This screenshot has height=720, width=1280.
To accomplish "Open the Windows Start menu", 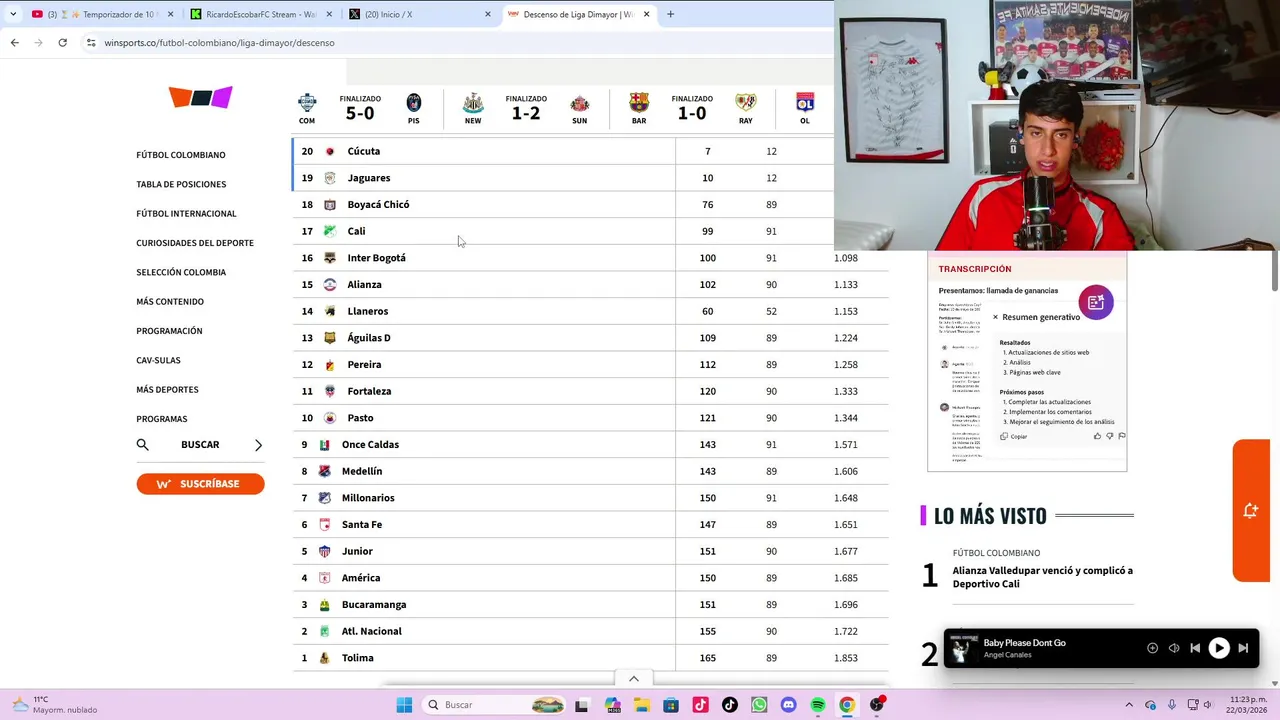I will (404, 705).
